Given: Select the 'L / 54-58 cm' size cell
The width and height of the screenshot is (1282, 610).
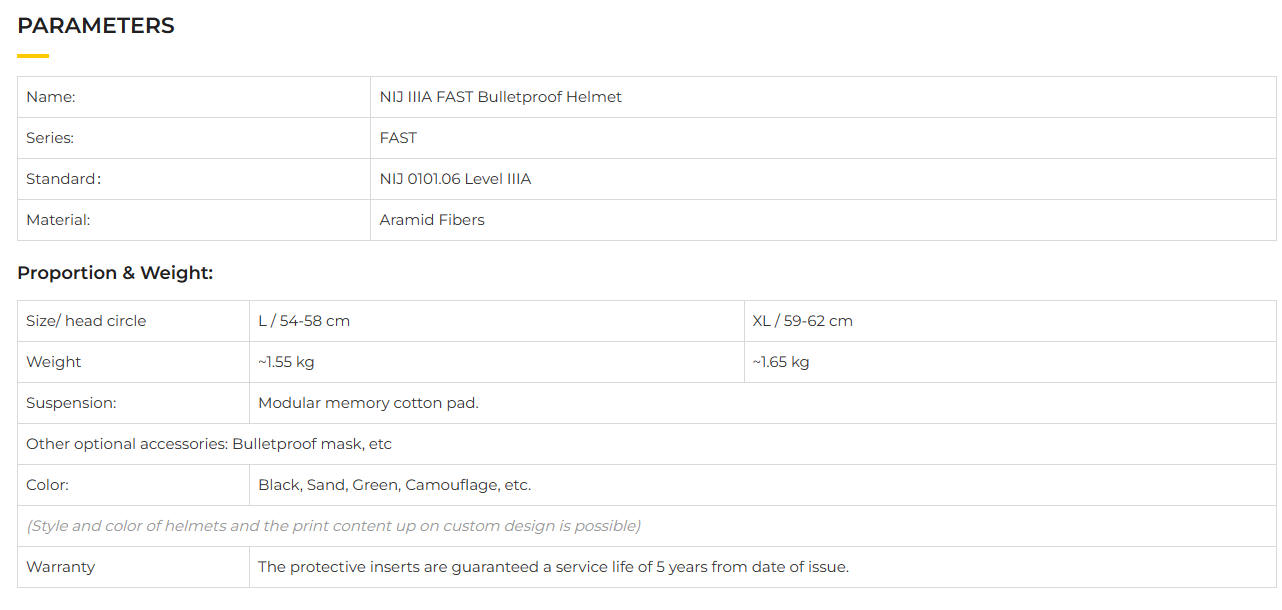Looking at the screenshot, I should coord(304,321).
